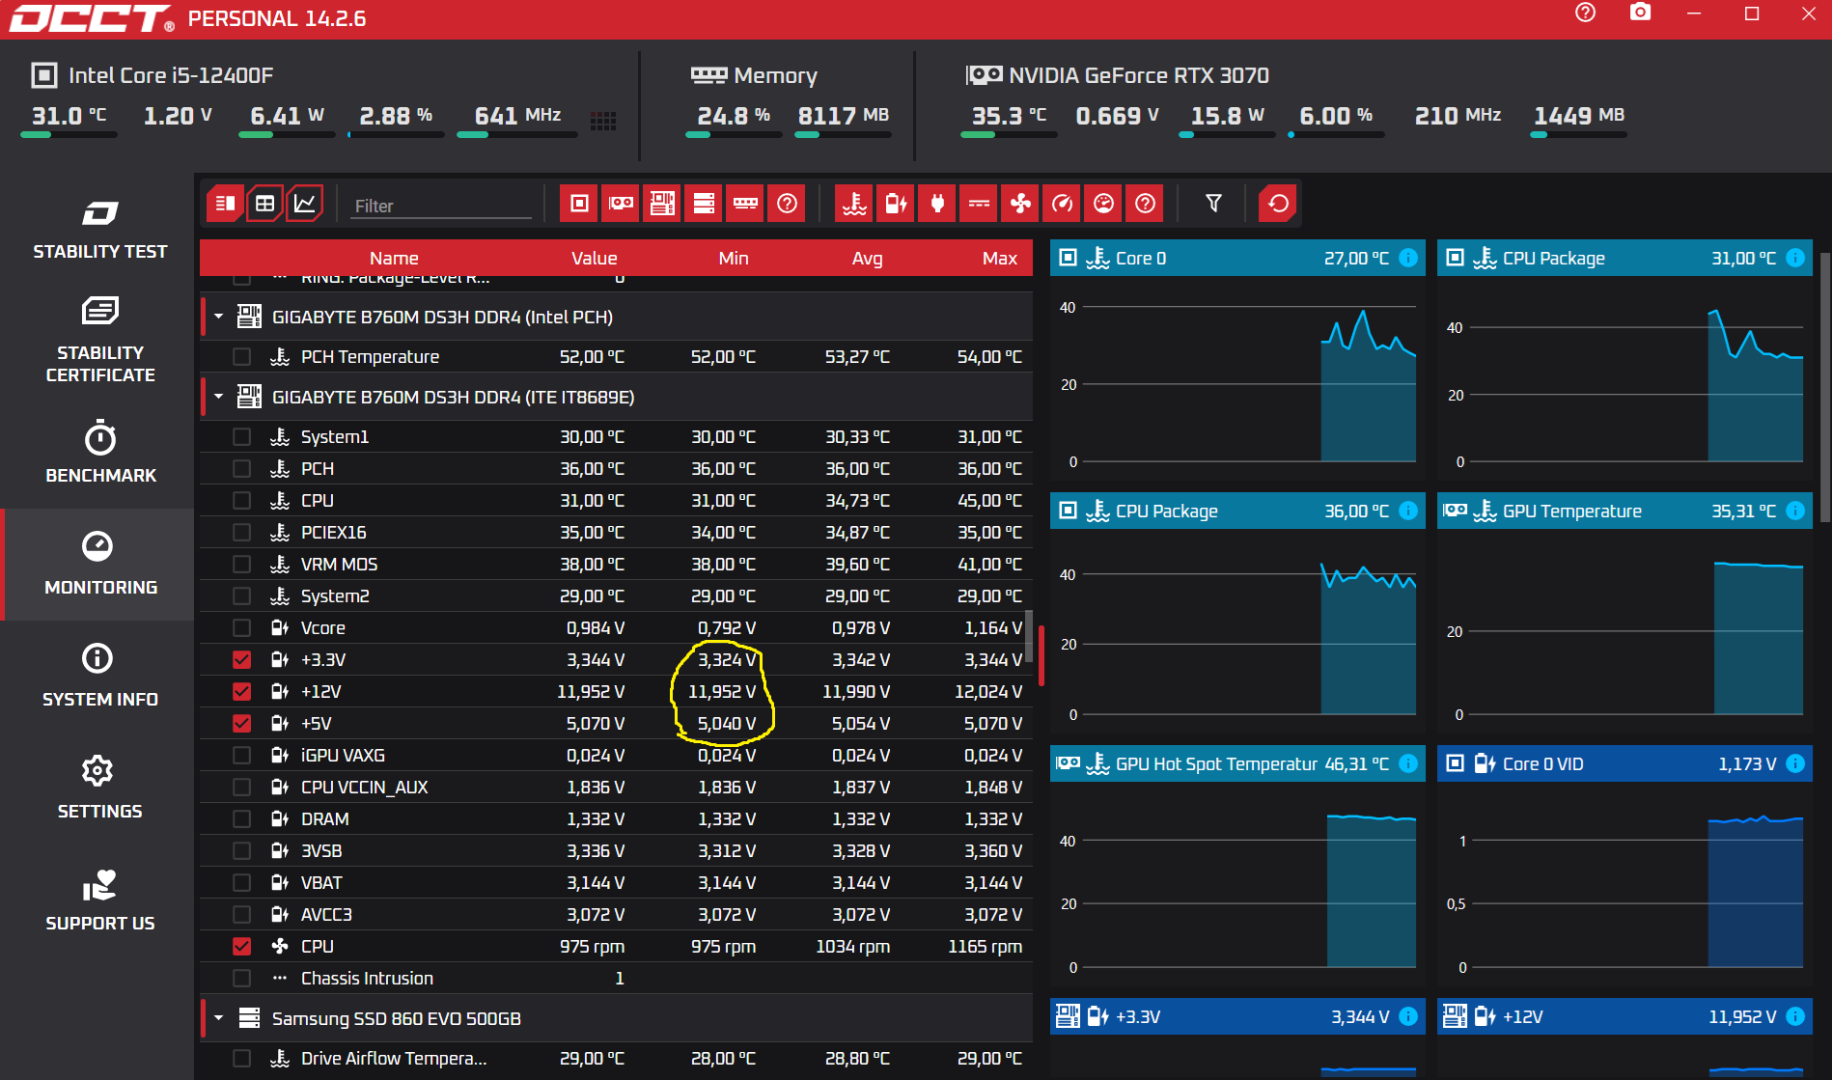This screenshot has height=1080, width=1832.
Task: Click the Max column header
Action: pos(998,258)
